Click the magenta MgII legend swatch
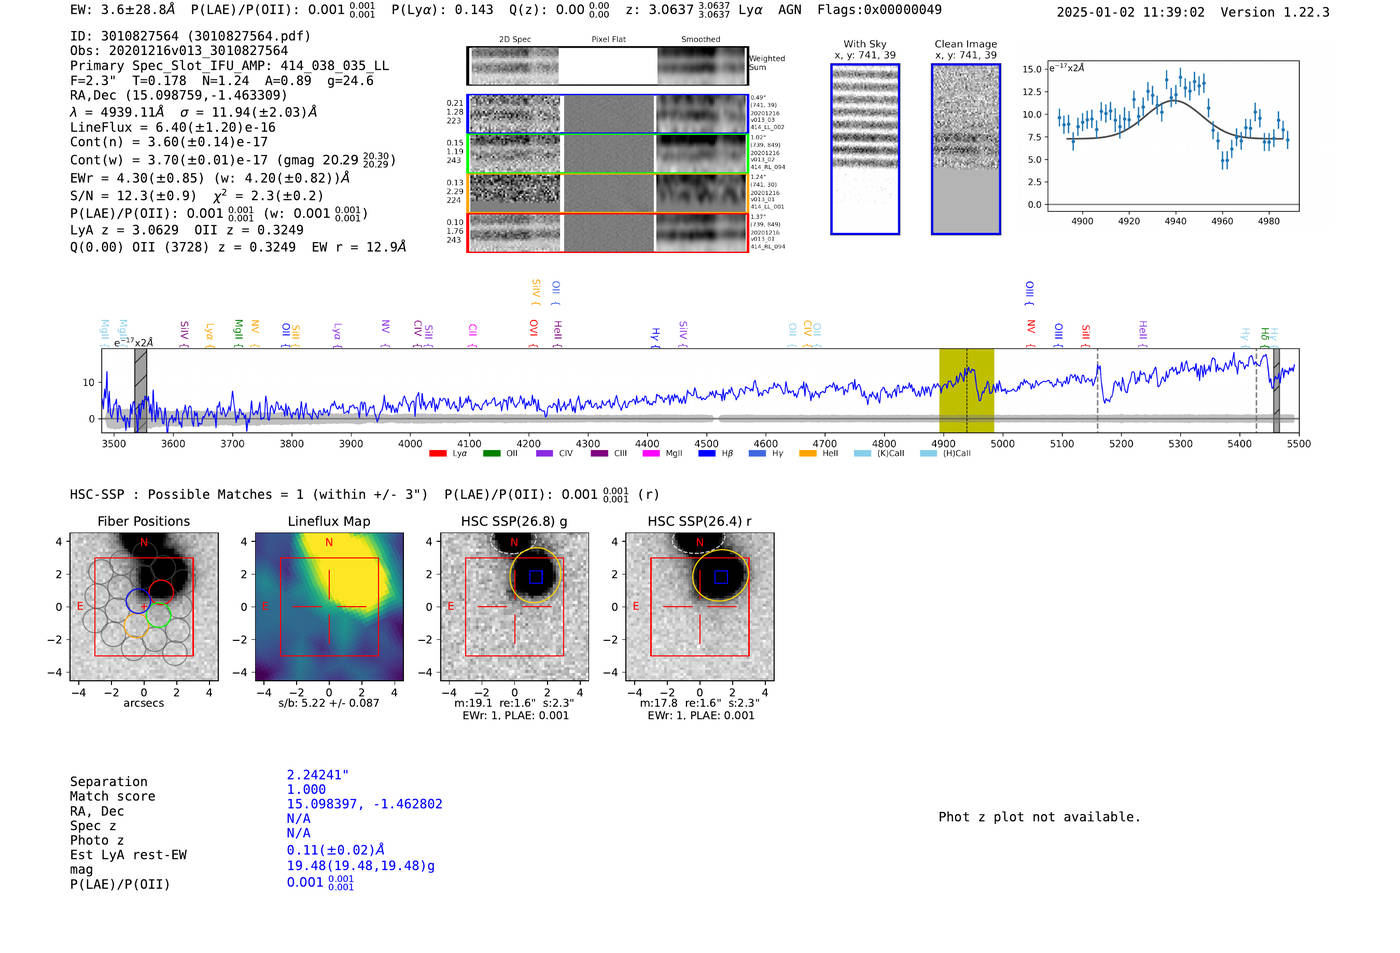Viewport: 1400px width, 953px height. 651,453
